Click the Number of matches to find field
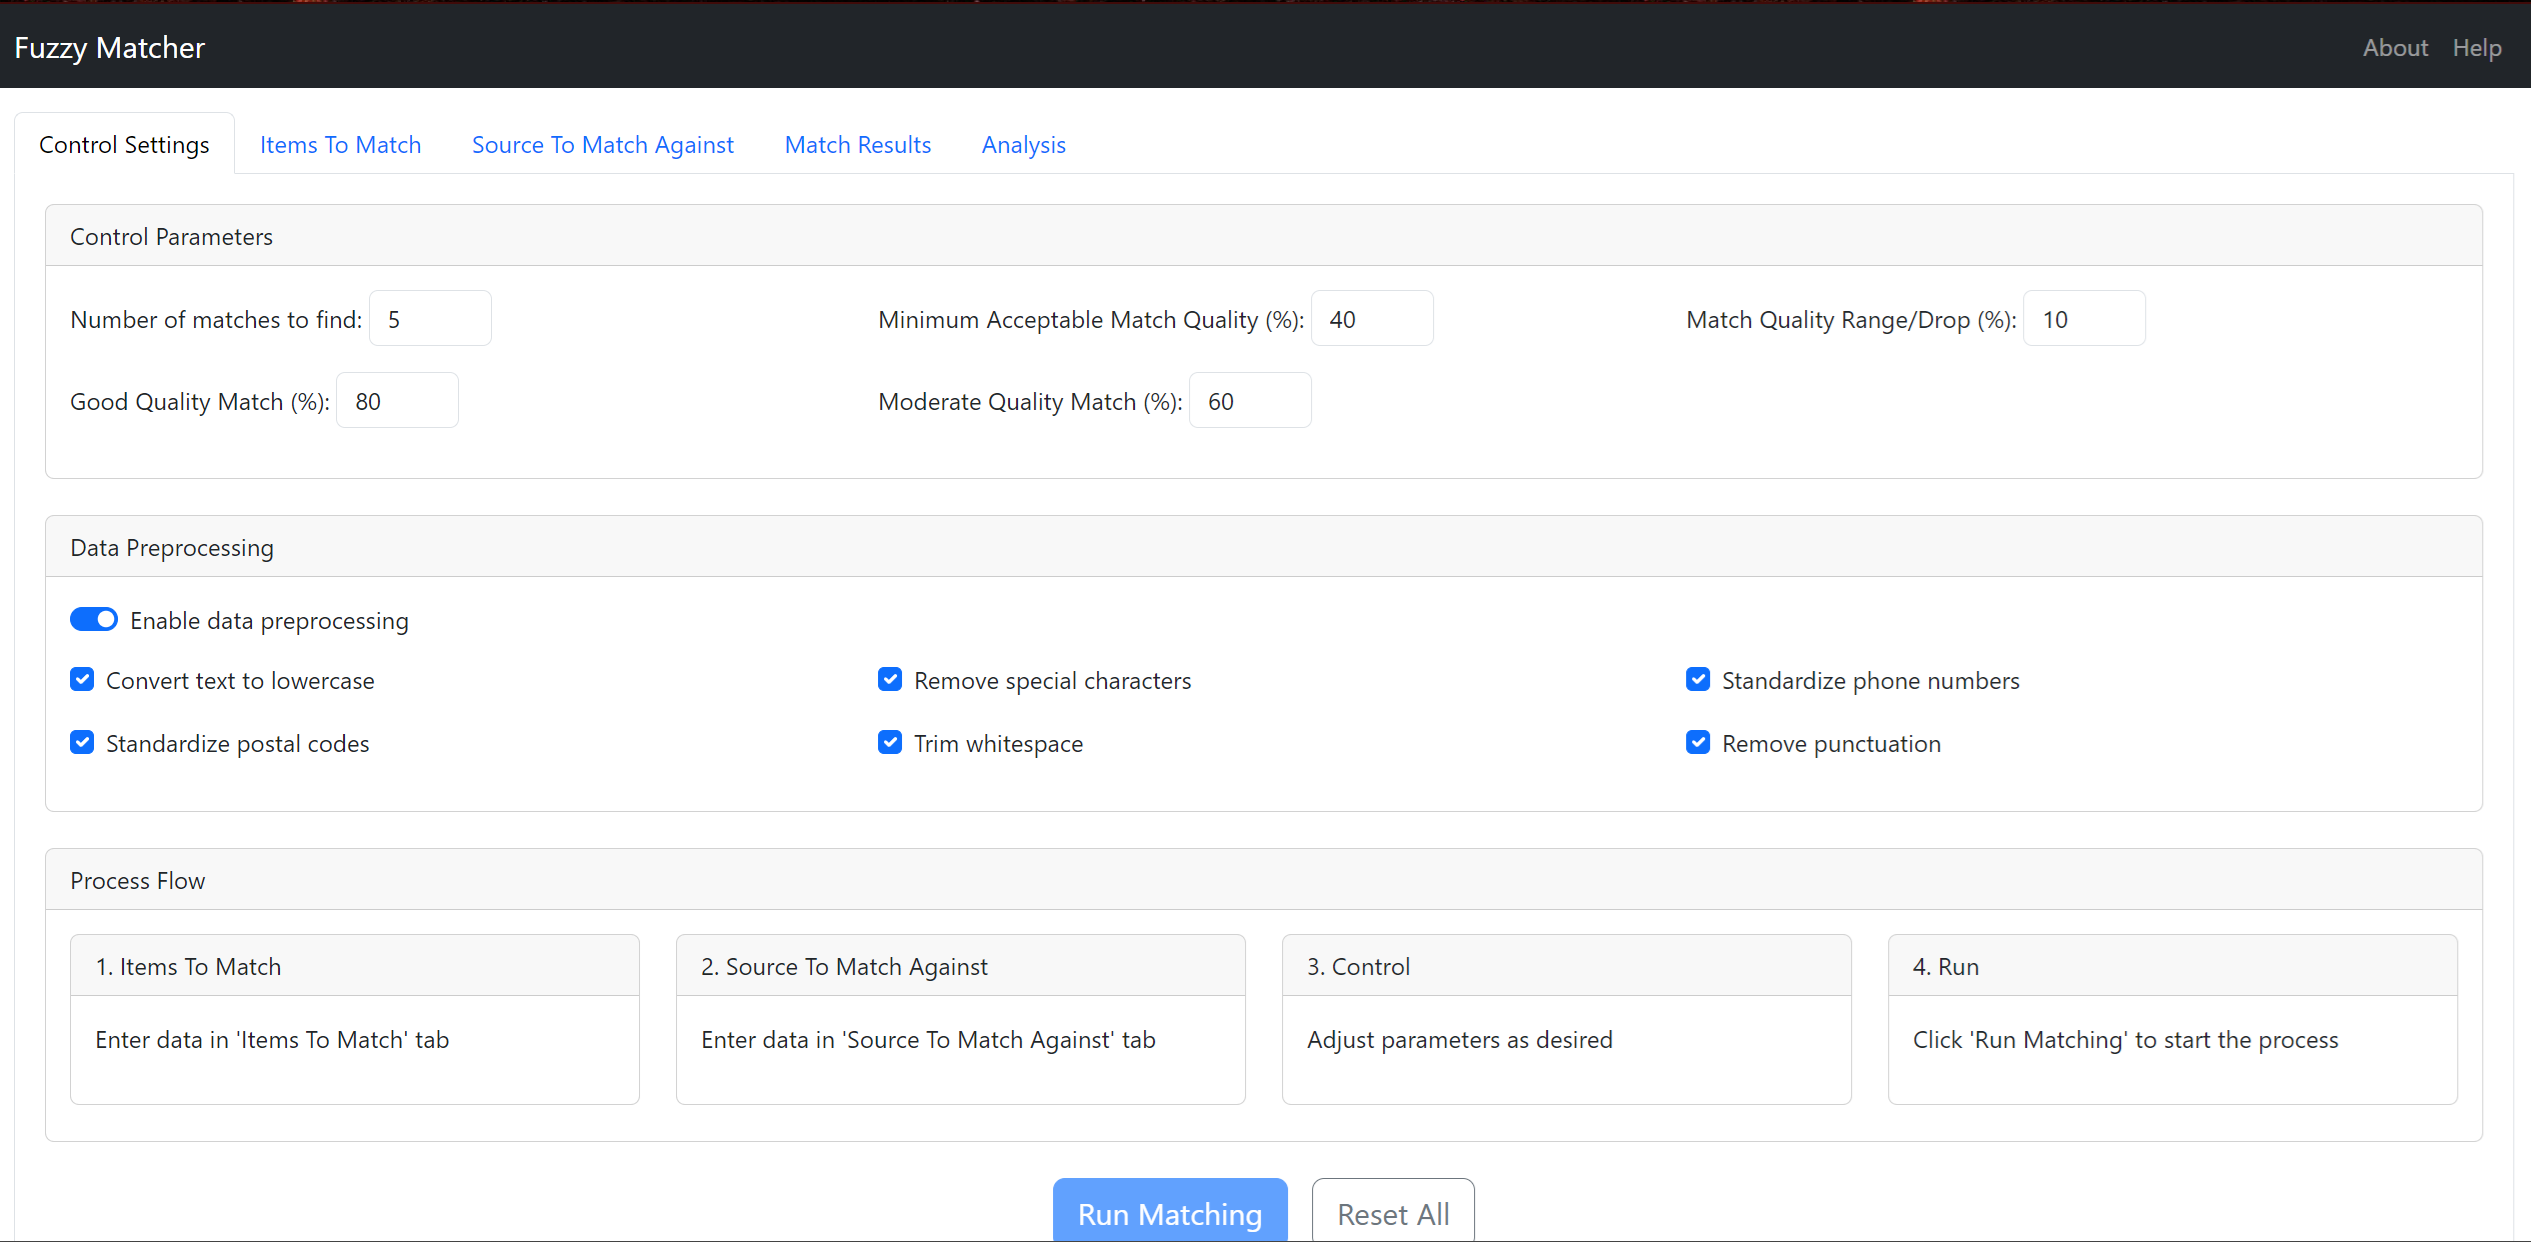Image resolution: width=2531 pixels, height=1242 pixels. coord(430,318)
